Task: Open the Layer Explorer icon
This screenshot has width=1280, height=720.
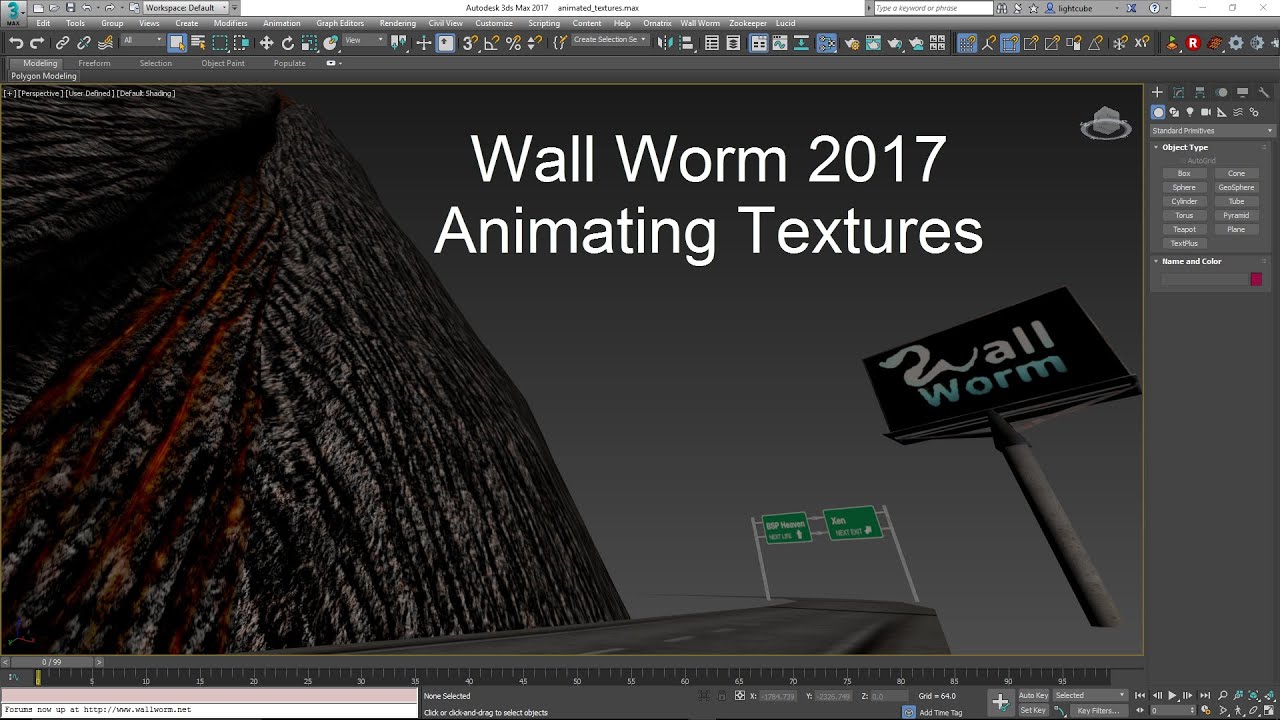Action: click(734, 43)
